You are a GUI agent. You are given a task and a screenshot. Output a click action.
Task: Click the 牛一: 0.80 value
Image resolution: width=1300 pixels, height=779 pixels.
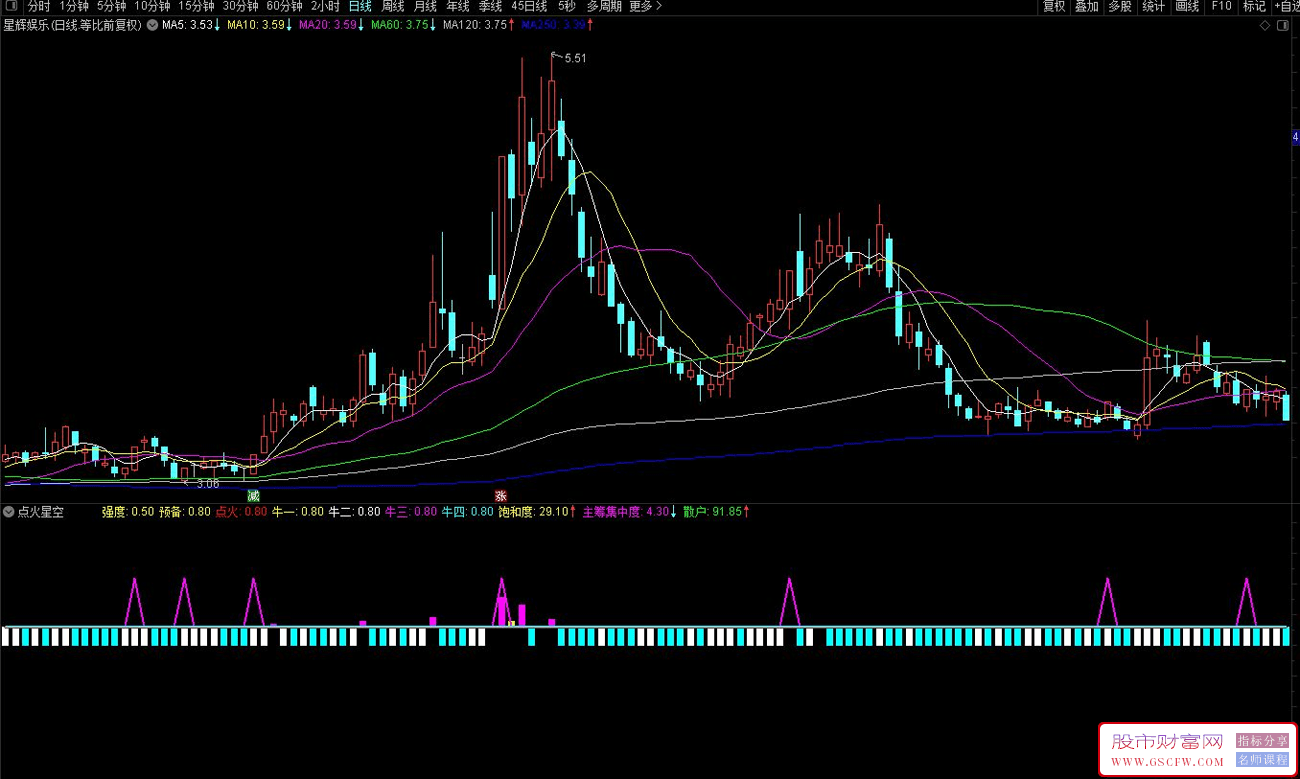coord(299,512)
